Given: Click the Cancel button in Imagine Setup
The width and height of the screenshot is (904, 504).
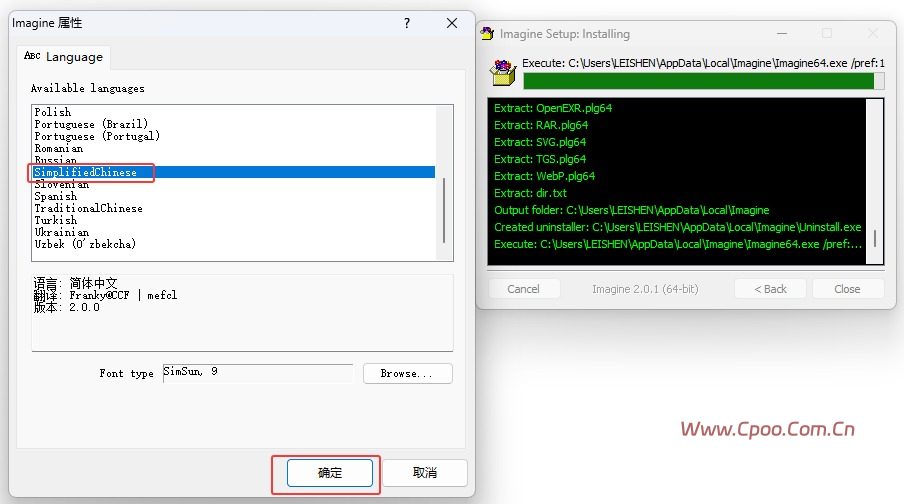Looking at the screenshot, I should click(523, 289).
